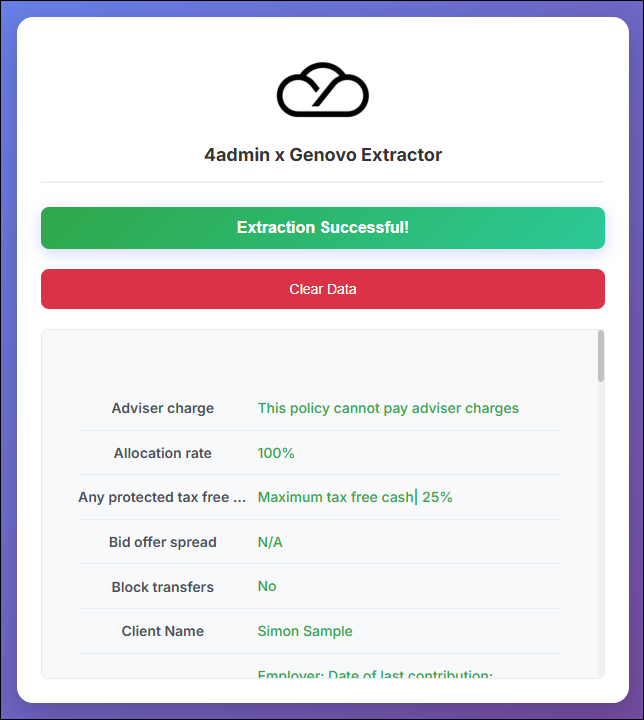Click 'This policy cannot pay adviser charges' value

[x=388, y=408]
